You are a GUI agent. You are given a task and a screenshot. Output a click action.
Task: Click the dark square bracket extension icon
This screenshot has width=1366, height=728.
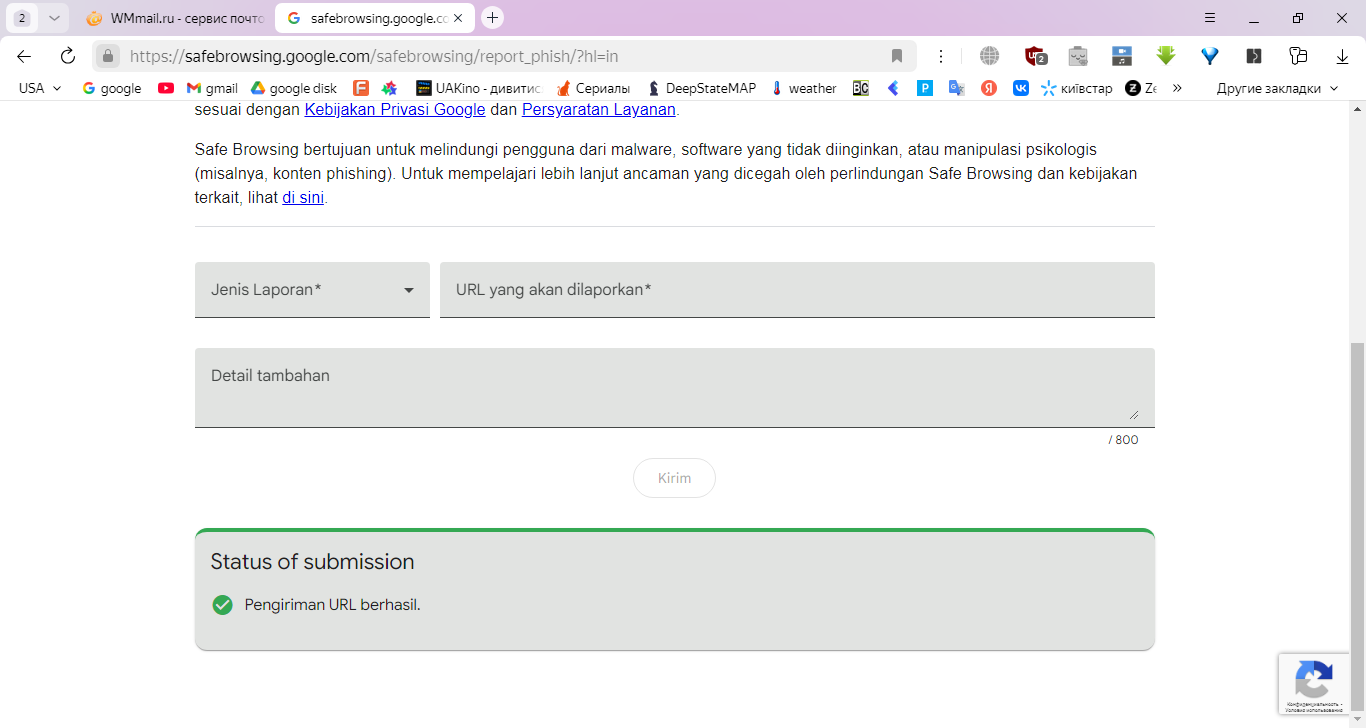(x=1254, y=56)
